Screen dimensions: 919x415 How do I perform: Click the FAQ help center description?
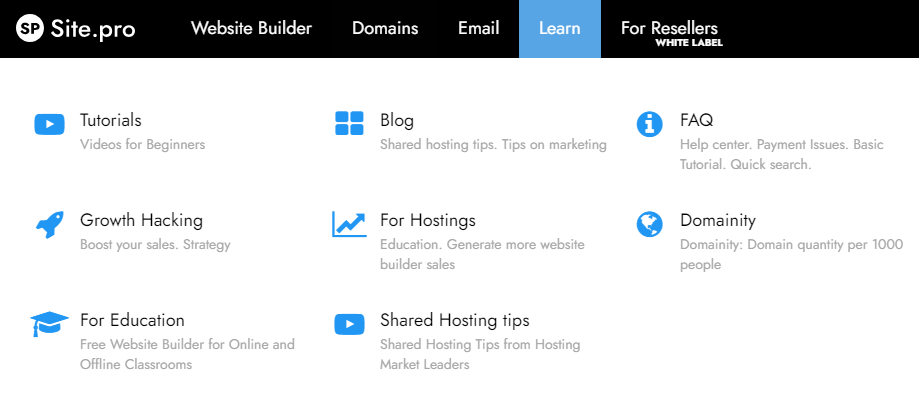point(781,154)
